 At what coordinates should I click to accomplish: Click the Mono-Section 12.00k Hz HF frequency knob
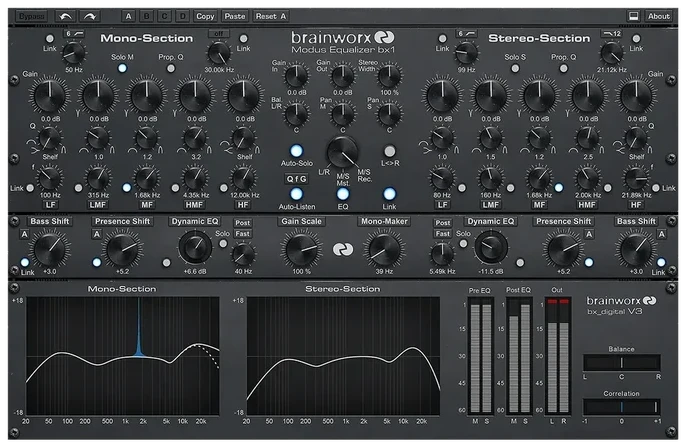click(x=243, y=178)
